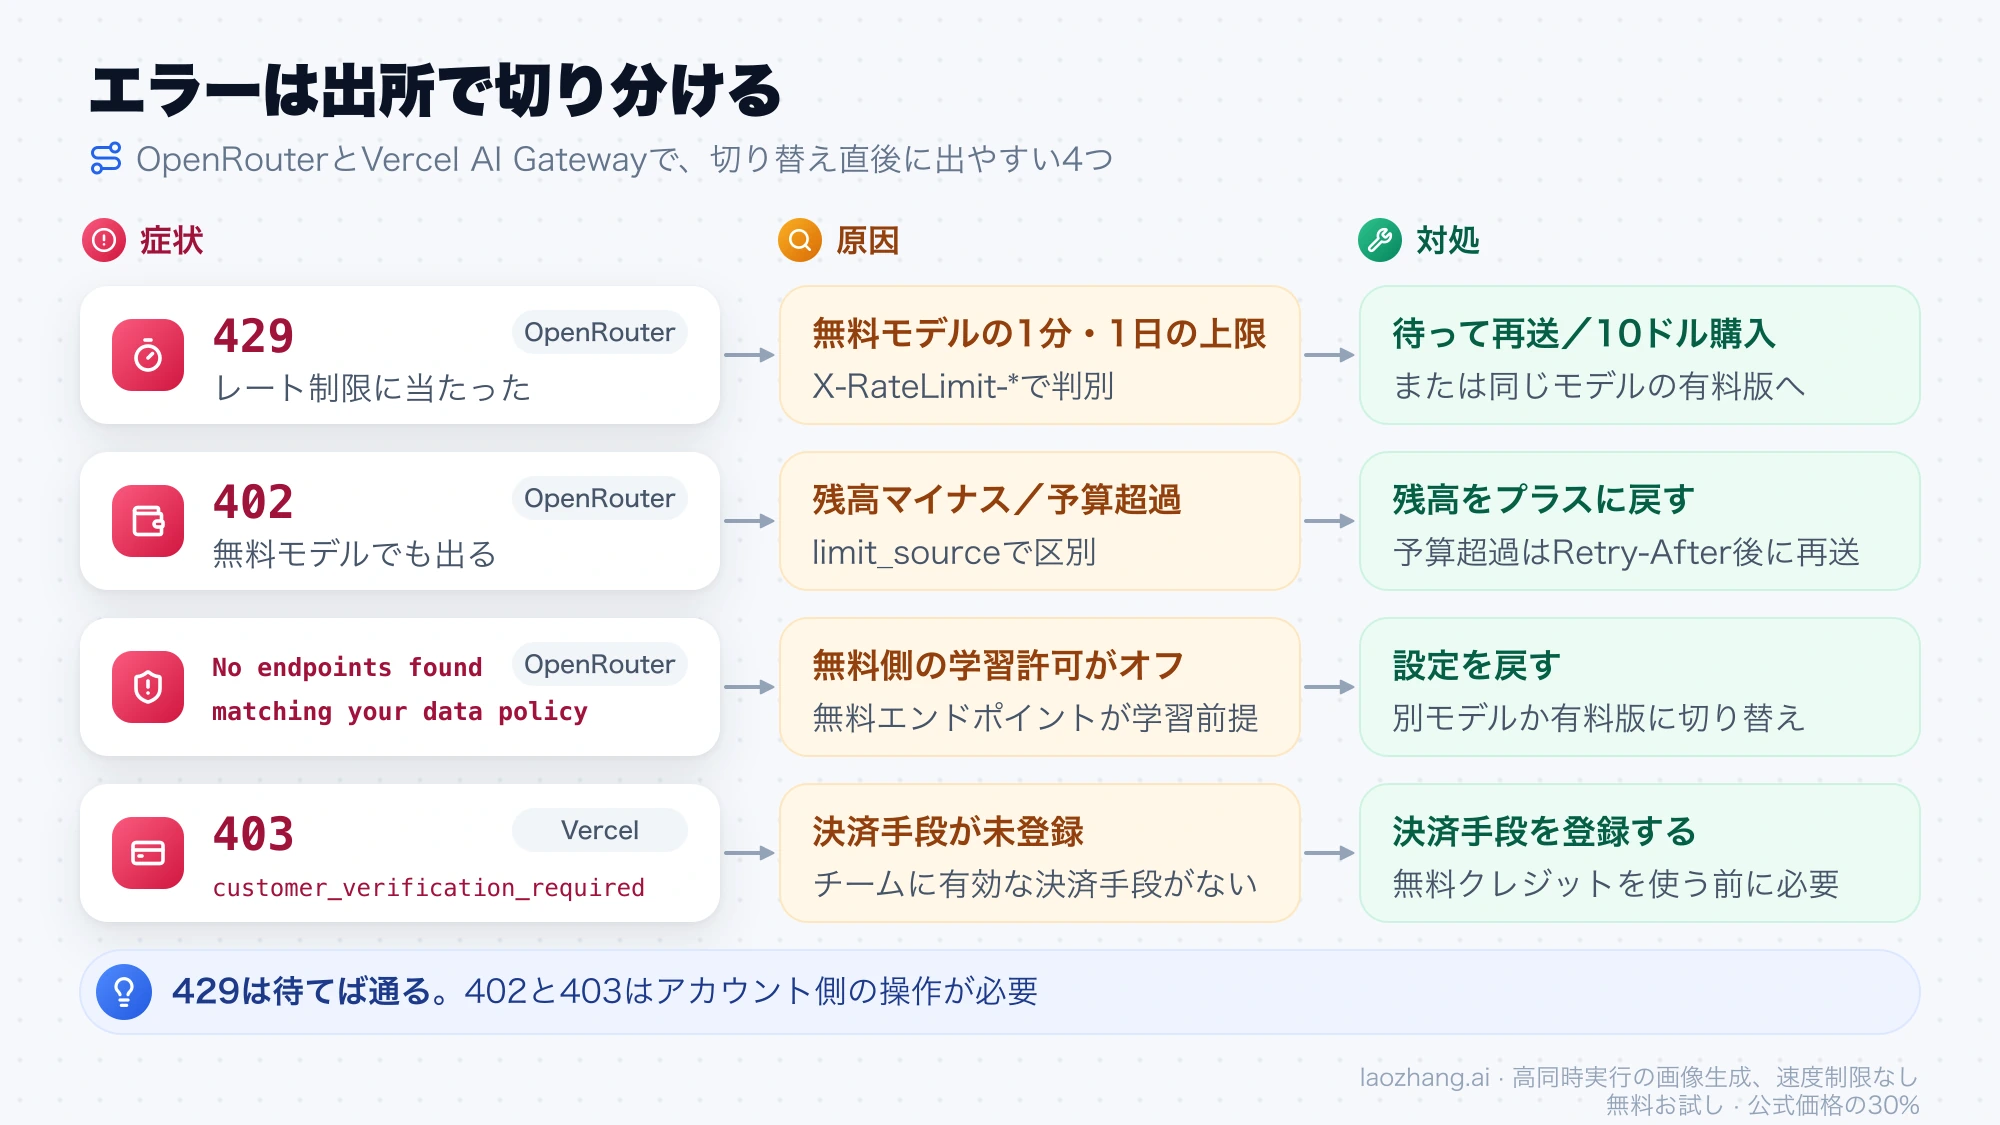The height and width of the screenshot is (1125, 2000).
Task: Click the fix '待って再送／10ドル購入'
Action: tap(1584, 333)
